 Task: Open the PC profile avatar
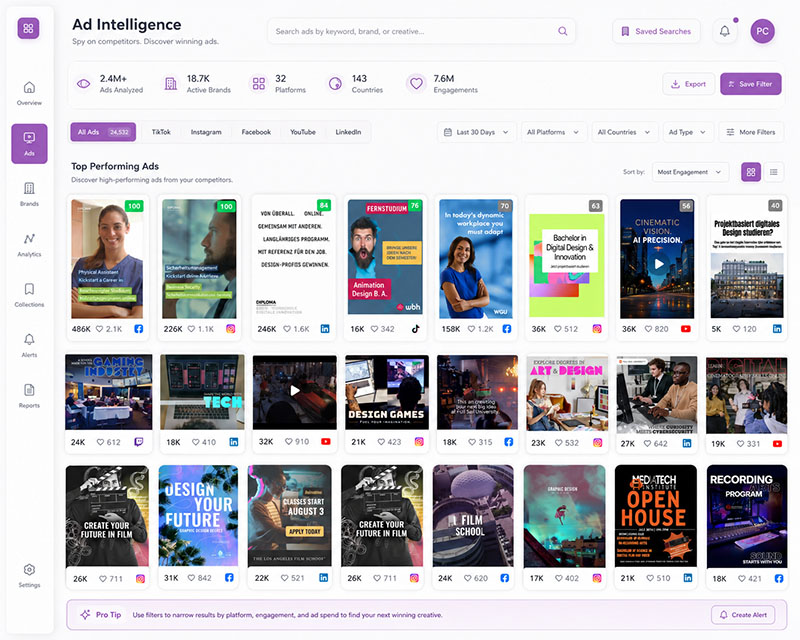(762, 31)
